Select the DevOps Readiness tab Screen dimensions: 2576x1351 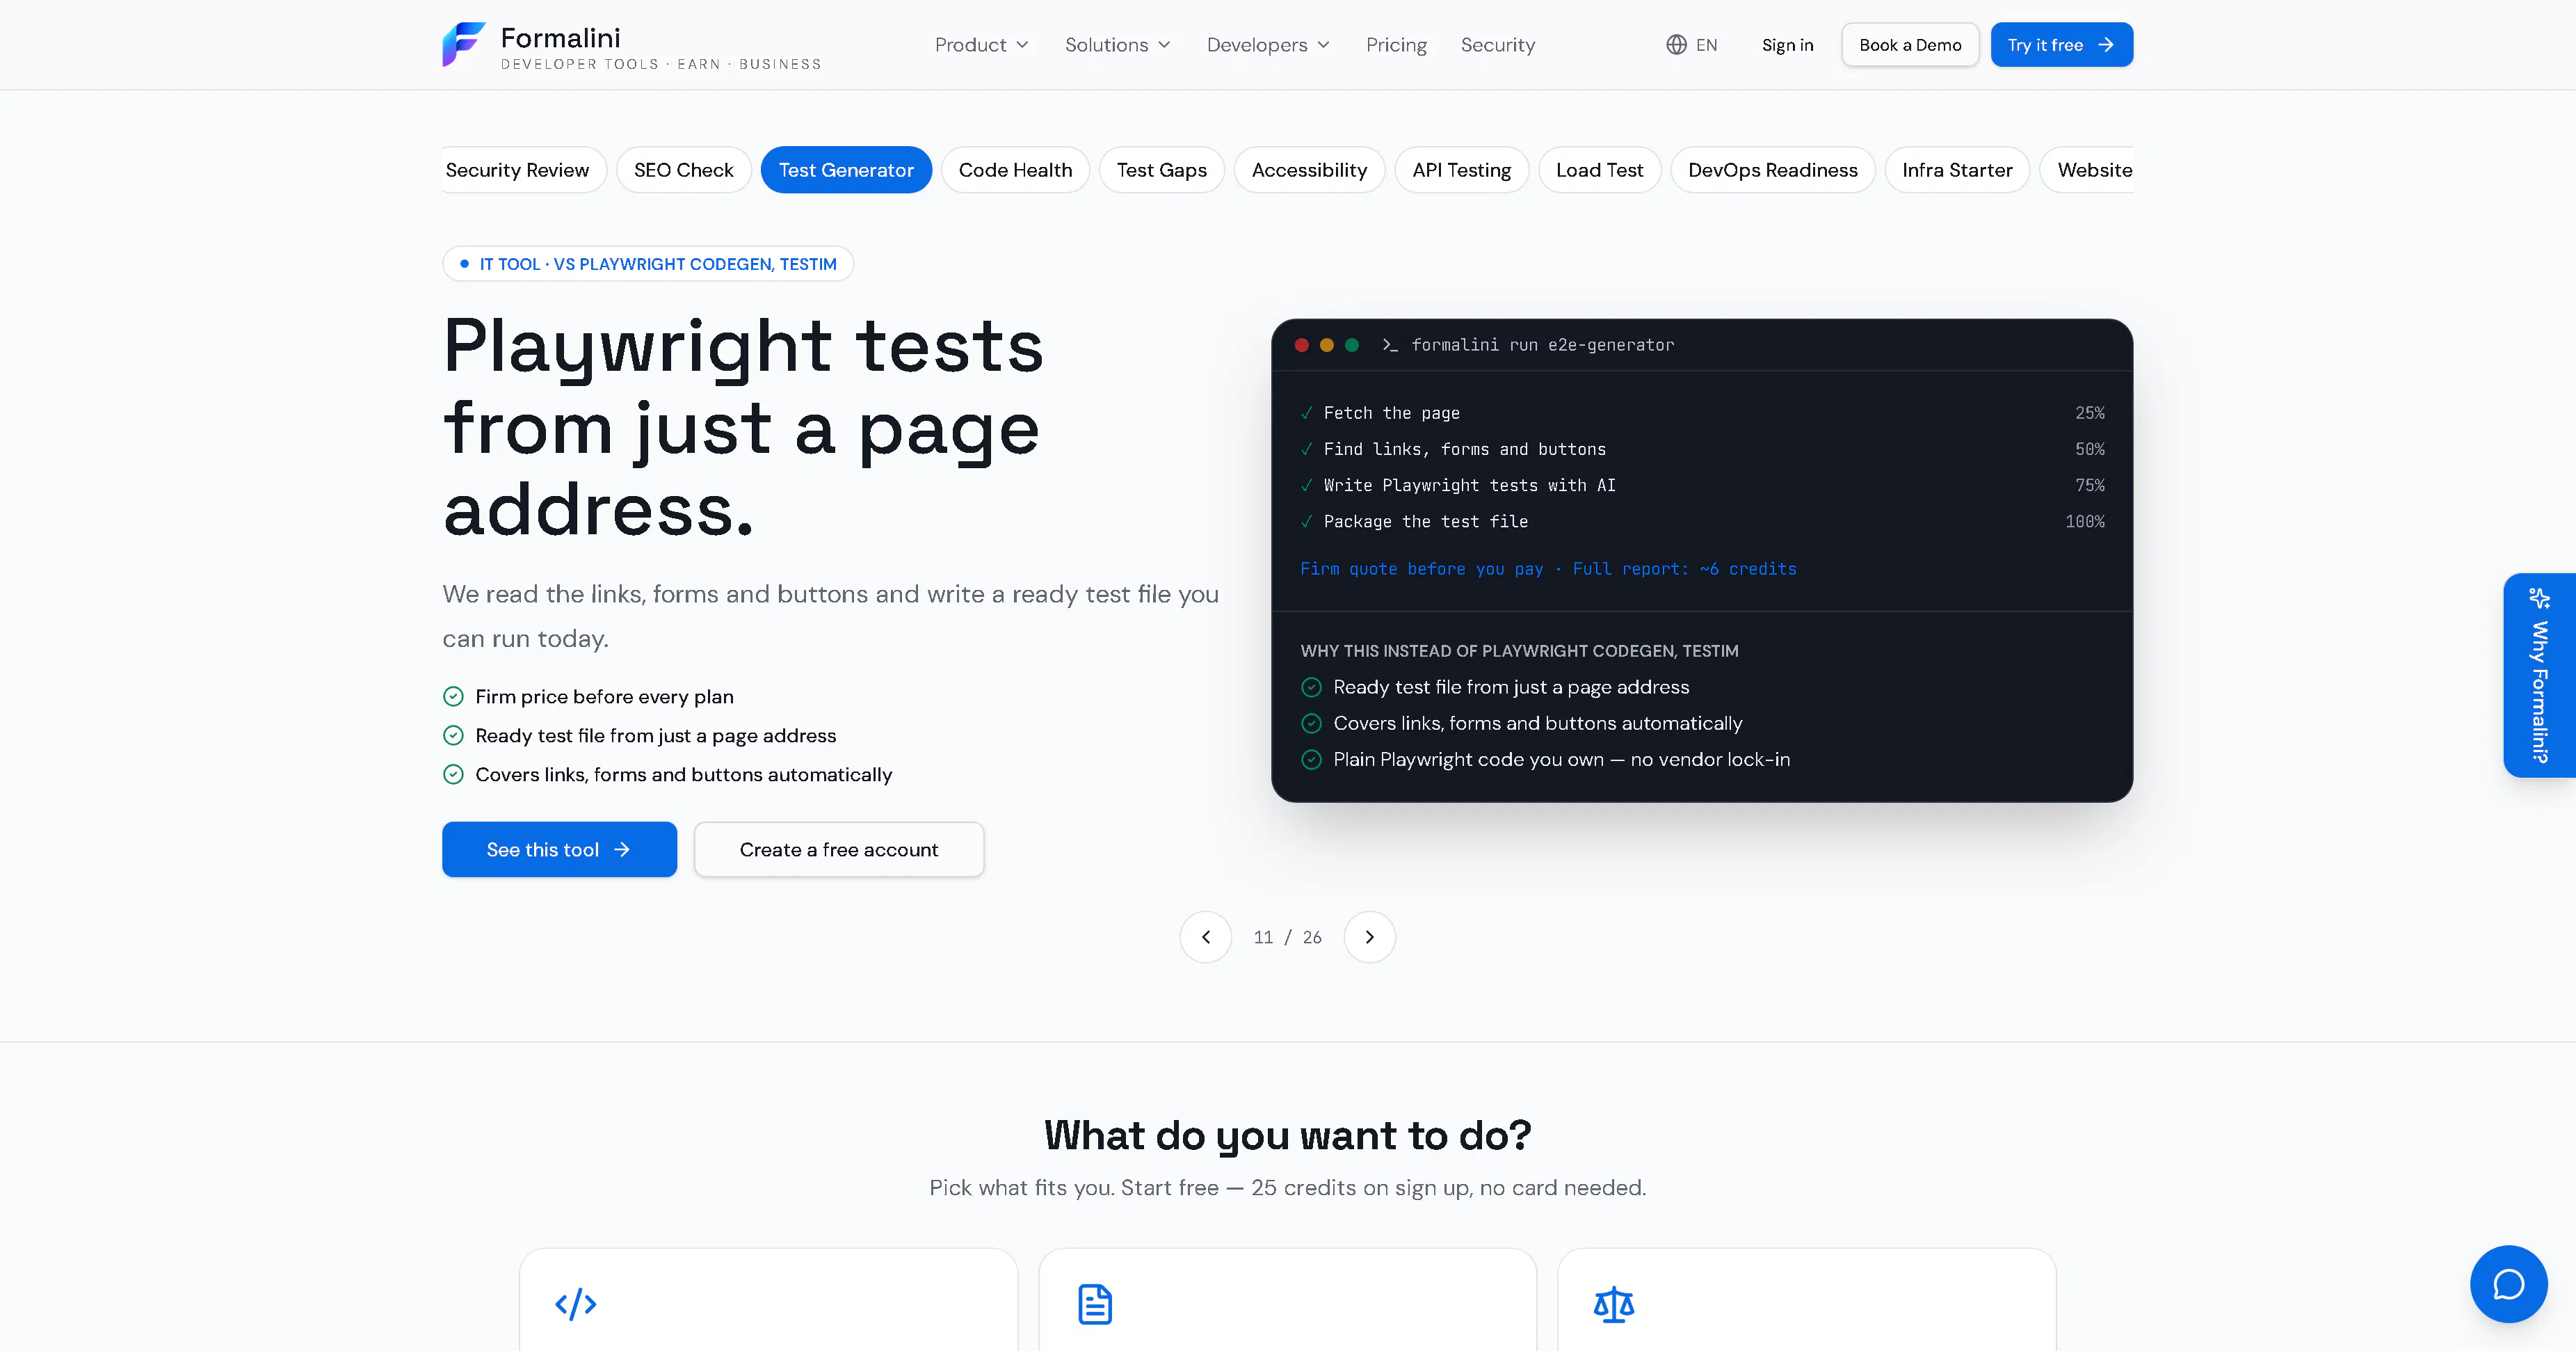click(1772, 170)
